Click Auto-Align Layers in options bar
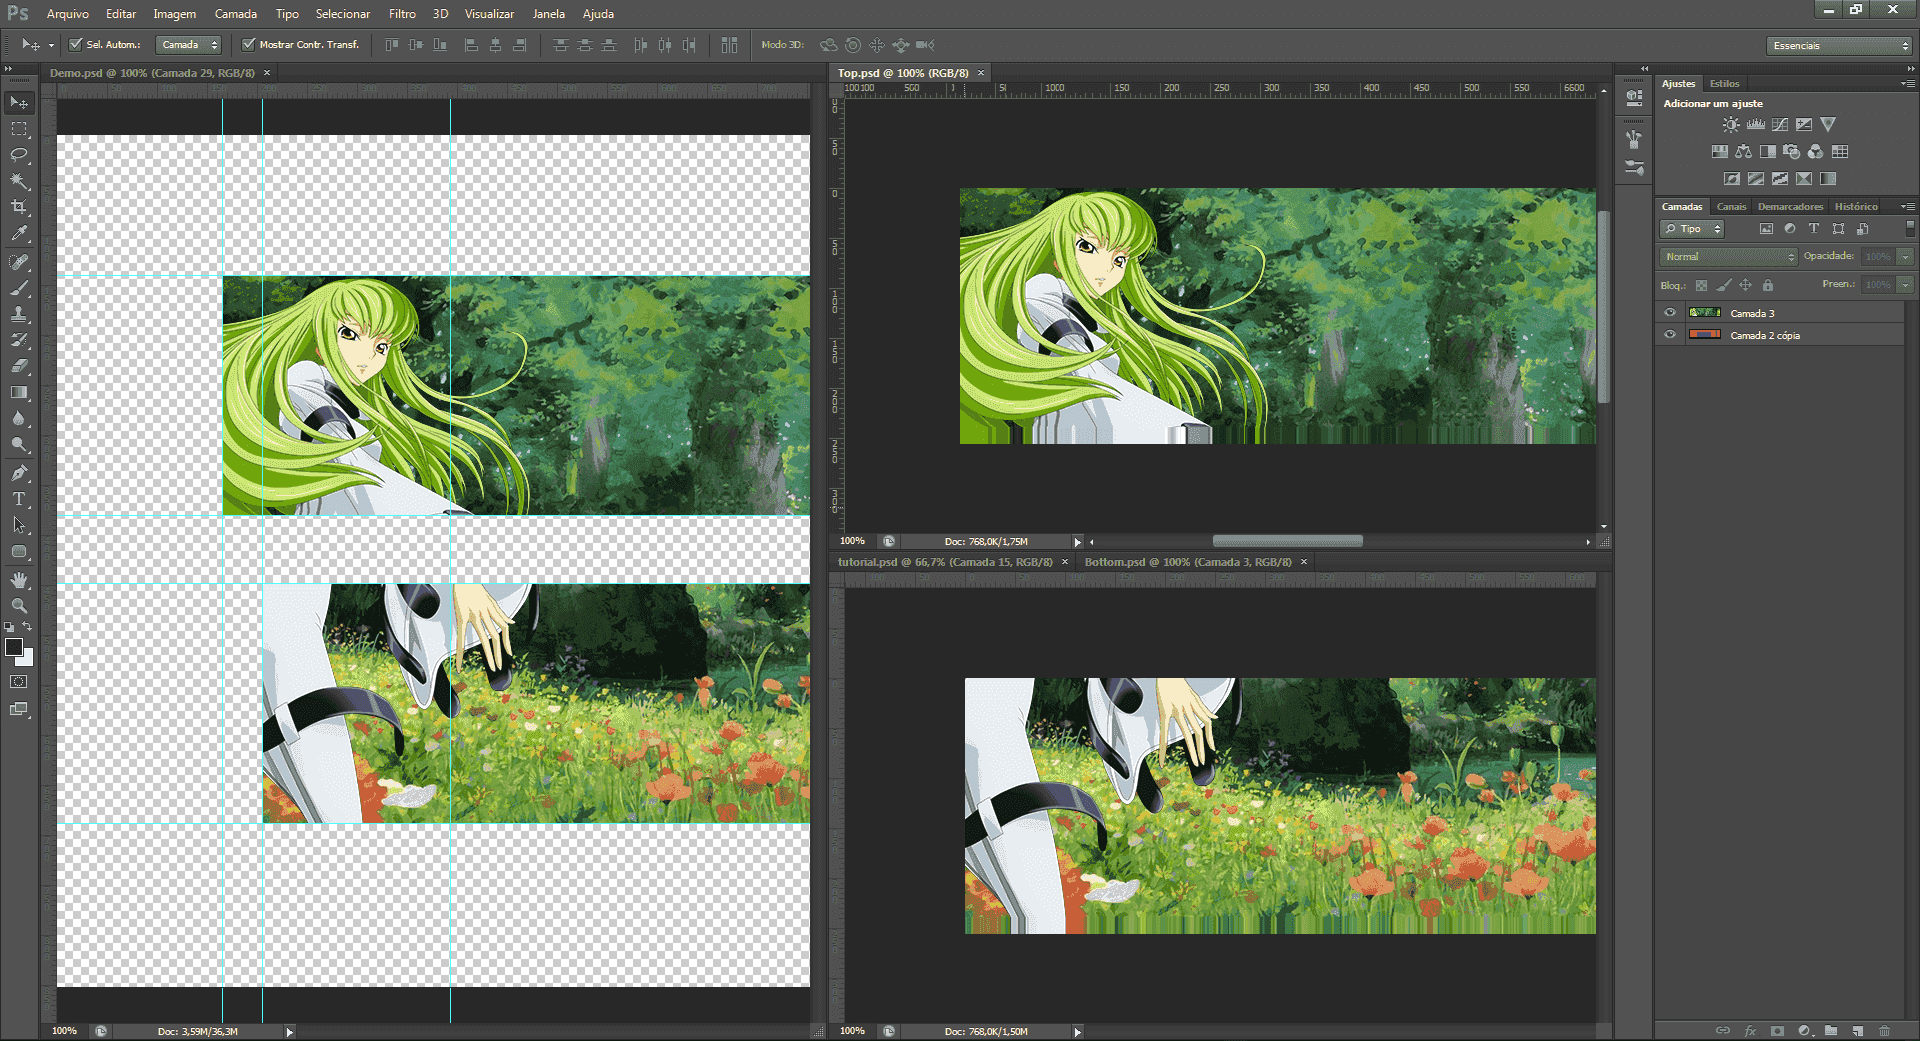The width and height of the screenshot is (1920, 1041). tap(729, 45)
